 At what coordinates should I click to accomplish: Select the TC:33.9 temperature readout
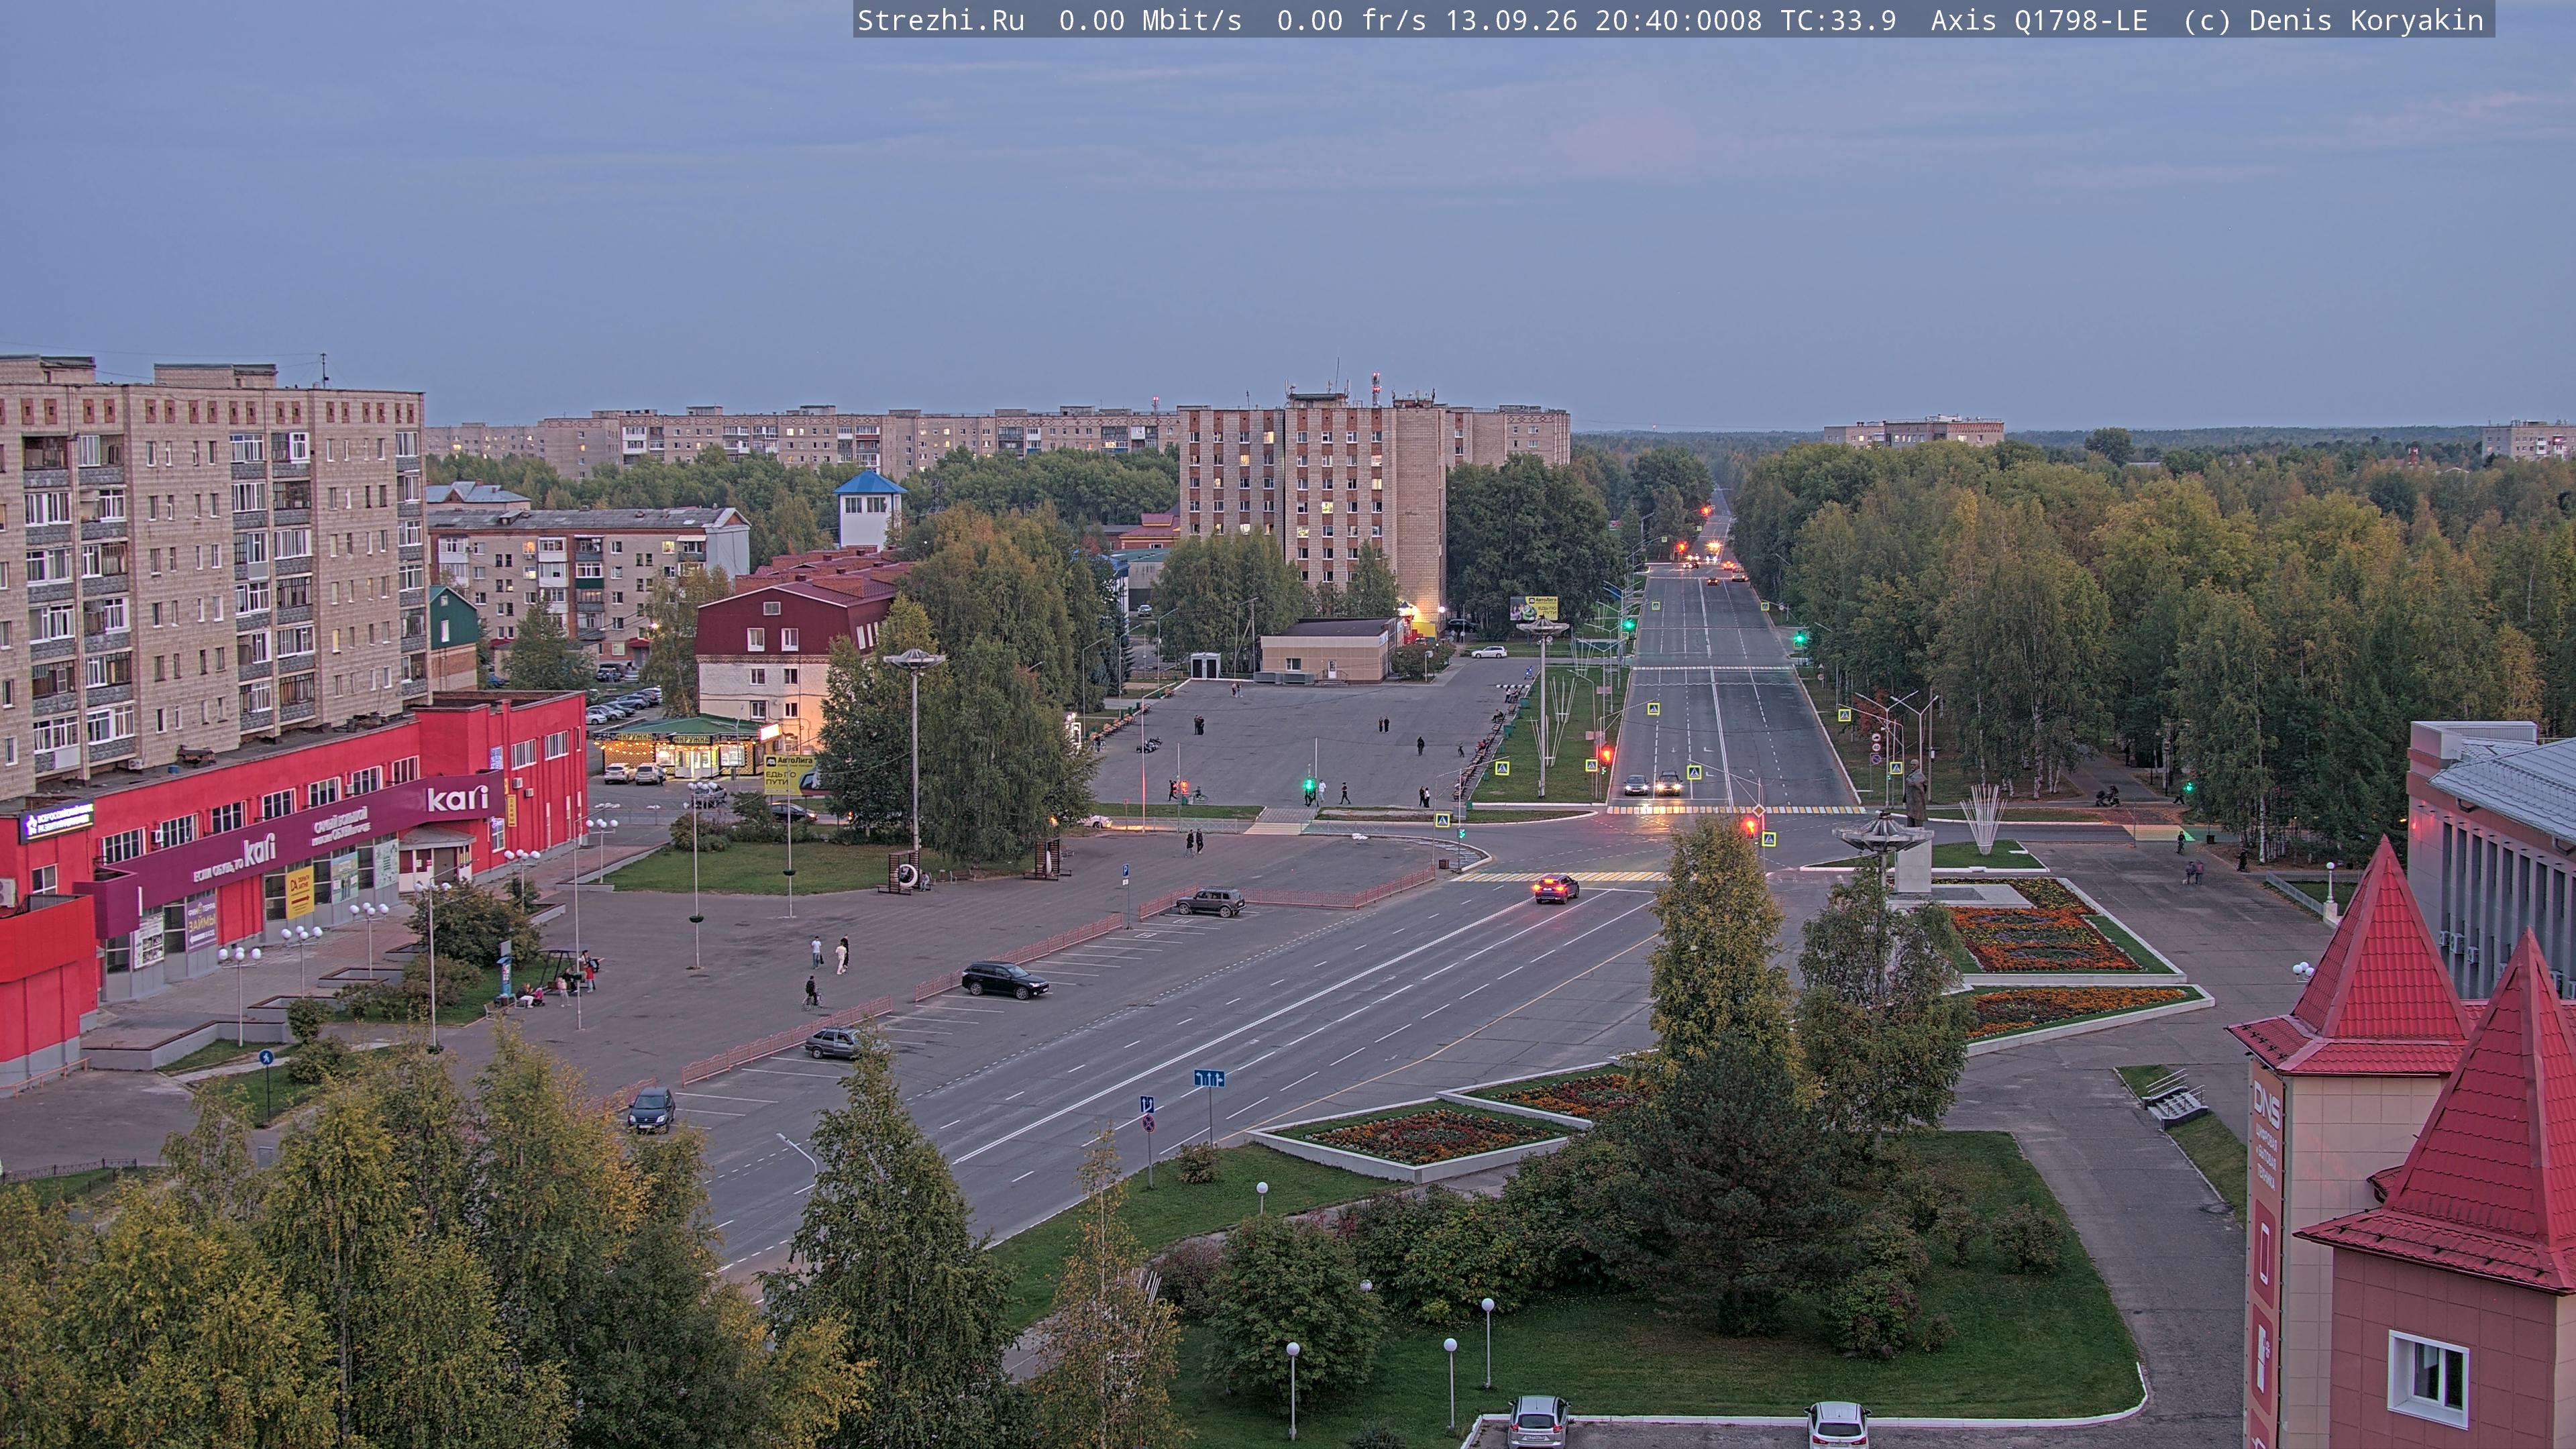[x=1838, y=20]
